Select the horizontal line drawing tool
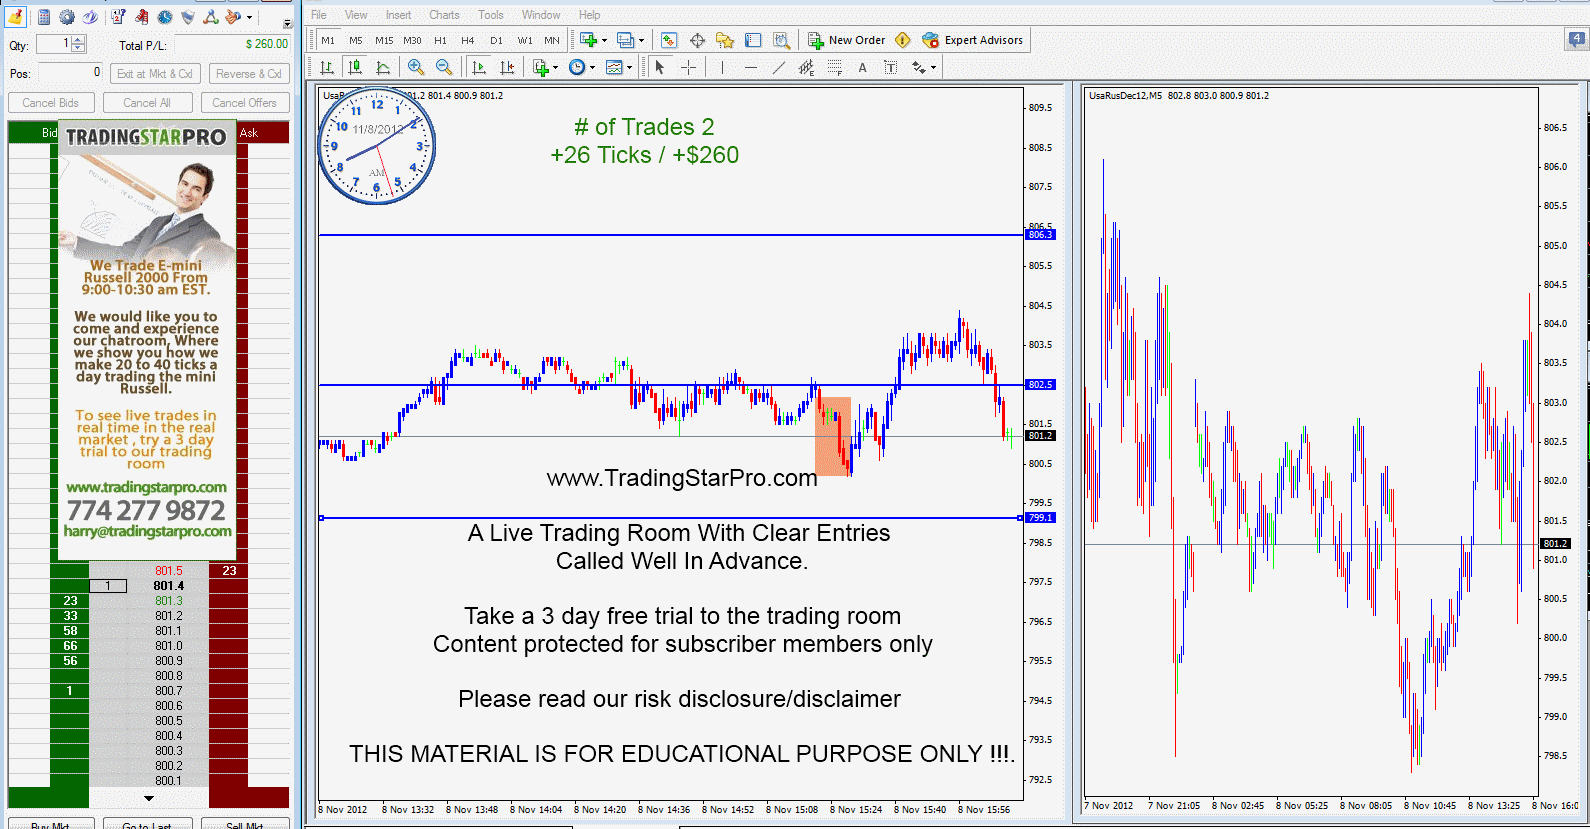 tap(751, 67)
